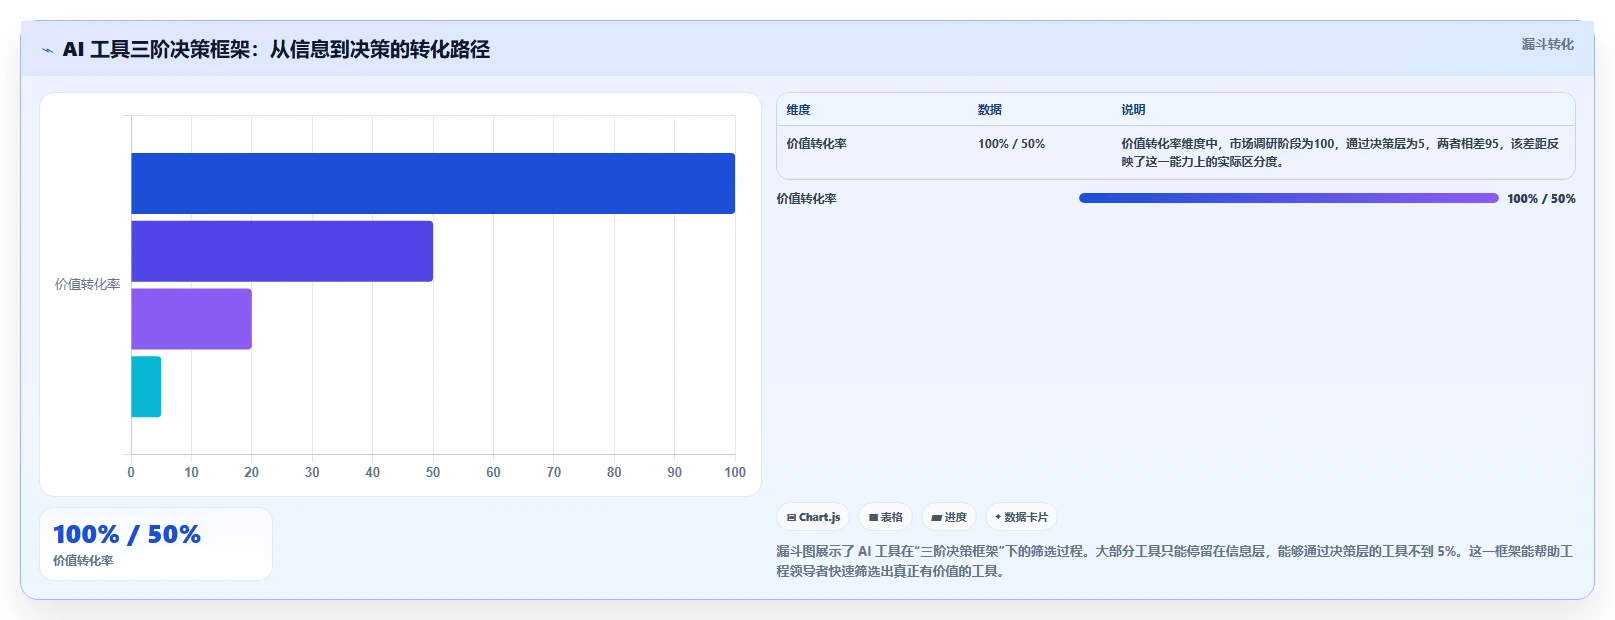
Task: Click the 价值转化率 gradient progress bar
Action: (1288, 198)
